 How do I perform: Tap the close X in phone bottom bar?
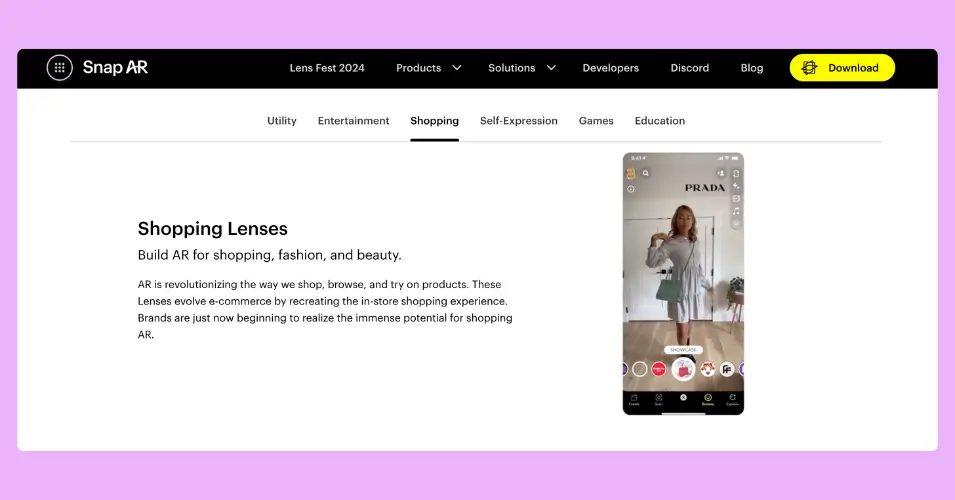tap(683, 398)
